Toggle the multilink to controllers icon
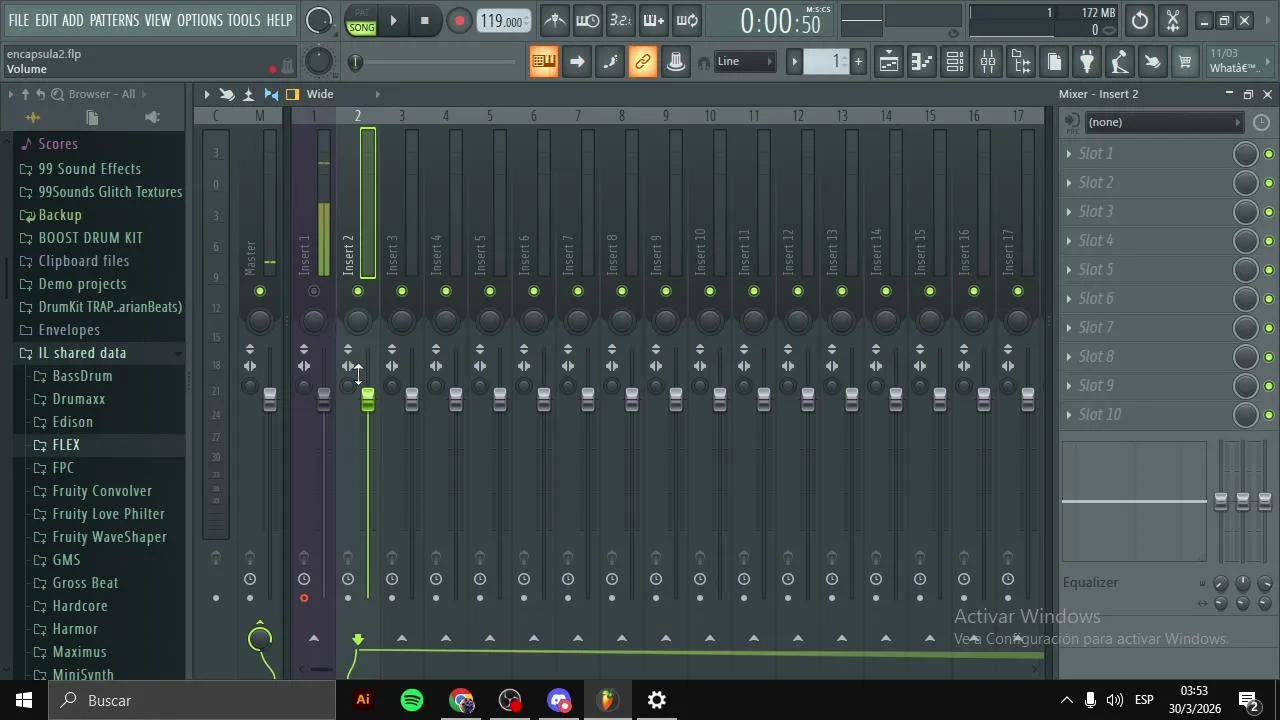The width and height of the screenshot is (1280, 720). (x=643, y=62)
